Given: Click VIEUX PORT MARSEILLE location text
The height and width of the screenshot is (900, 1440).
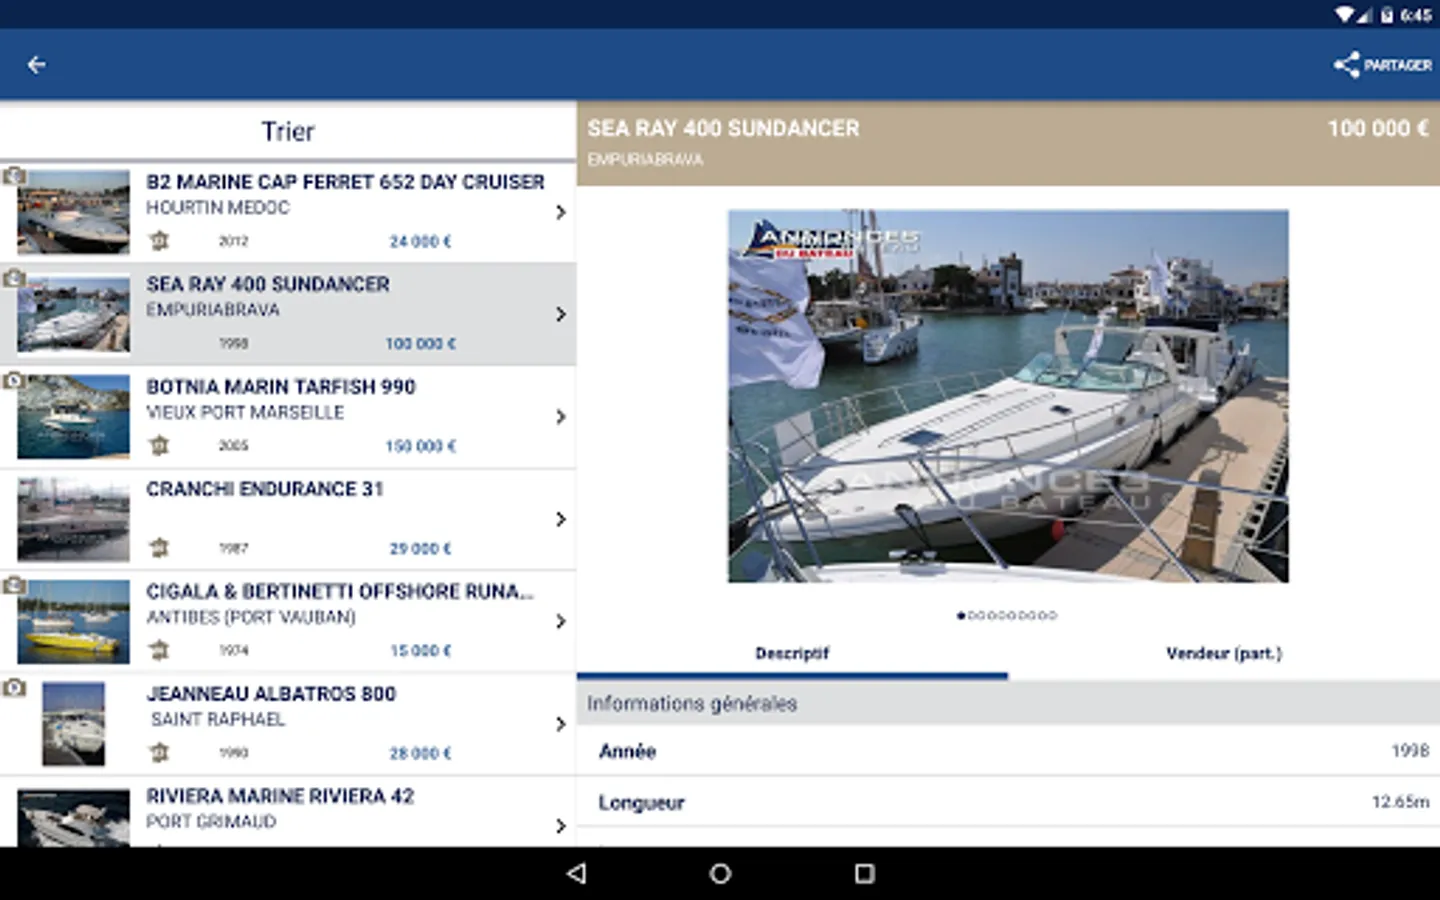Looking at the screenshot, I should tap(245, 412).
